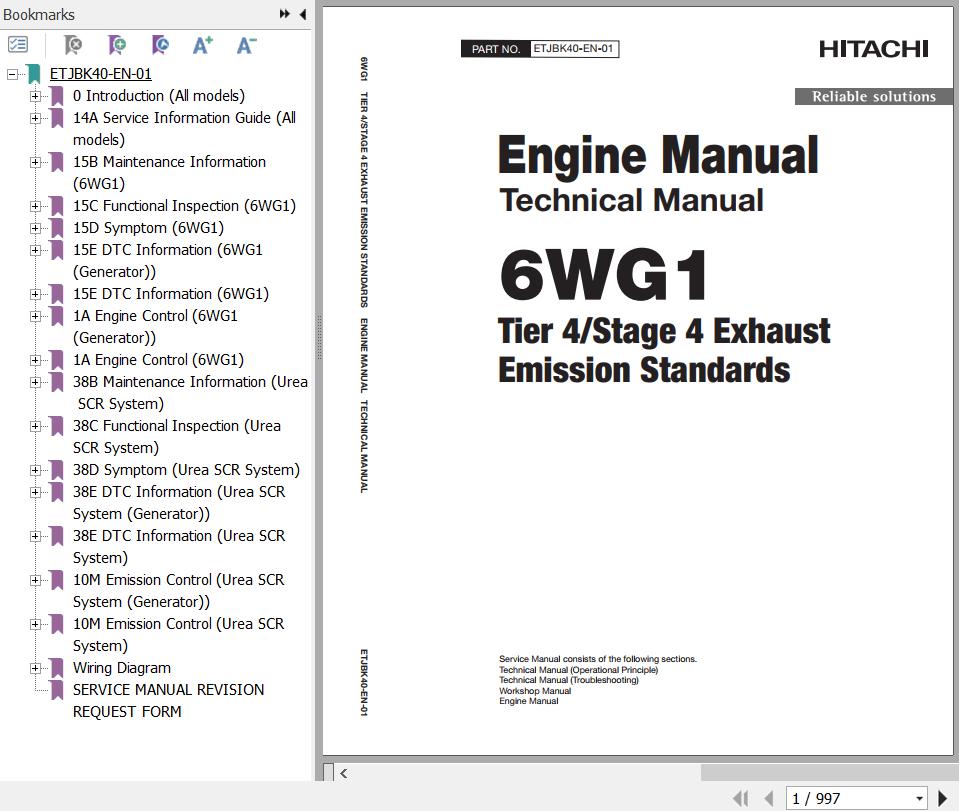
Task: Click the expand panel double-arrow icon
Action: 284,13
